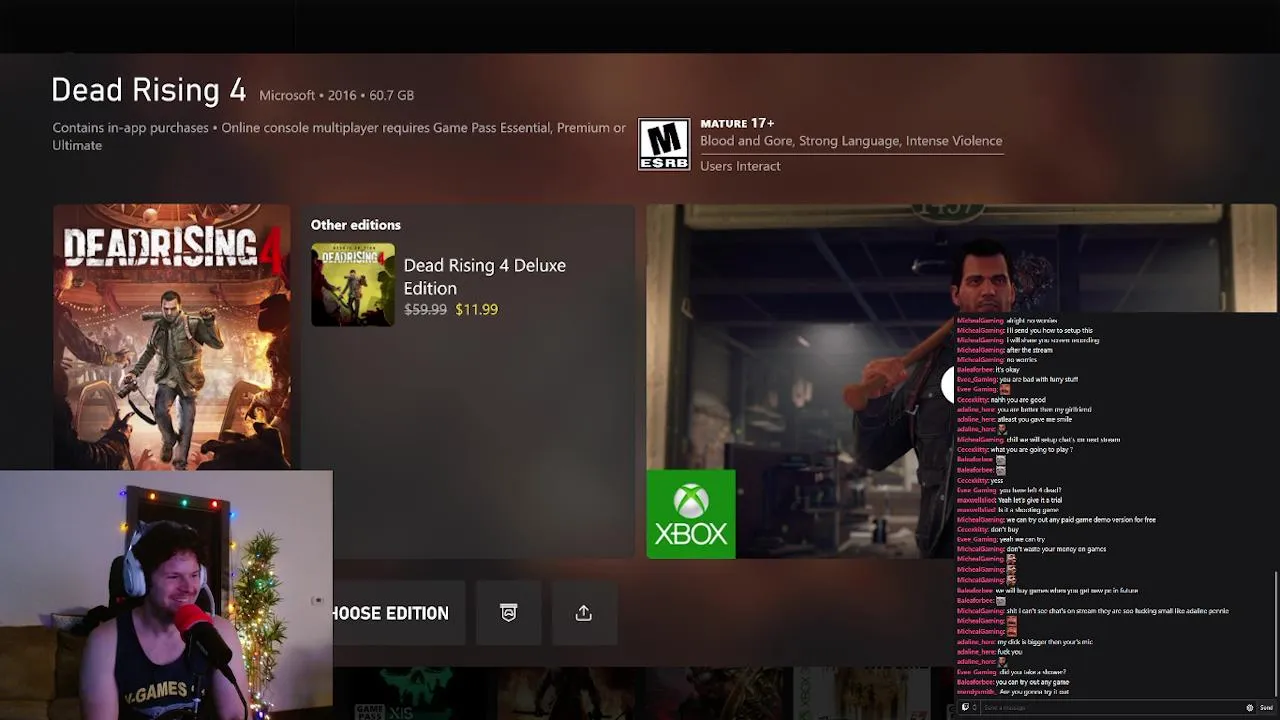Click the streamer webcam overlay

166,595
